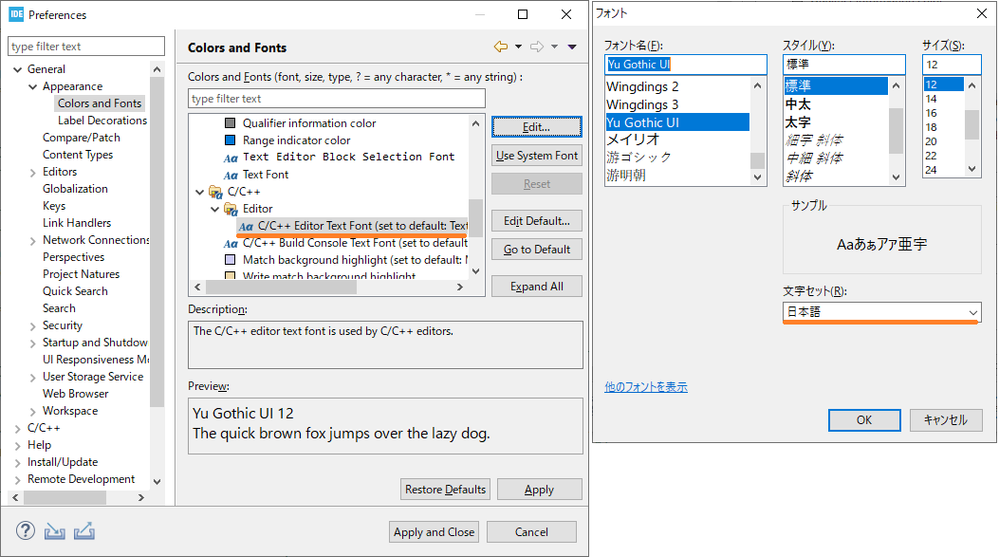Open Web Browser preference page

75,393
